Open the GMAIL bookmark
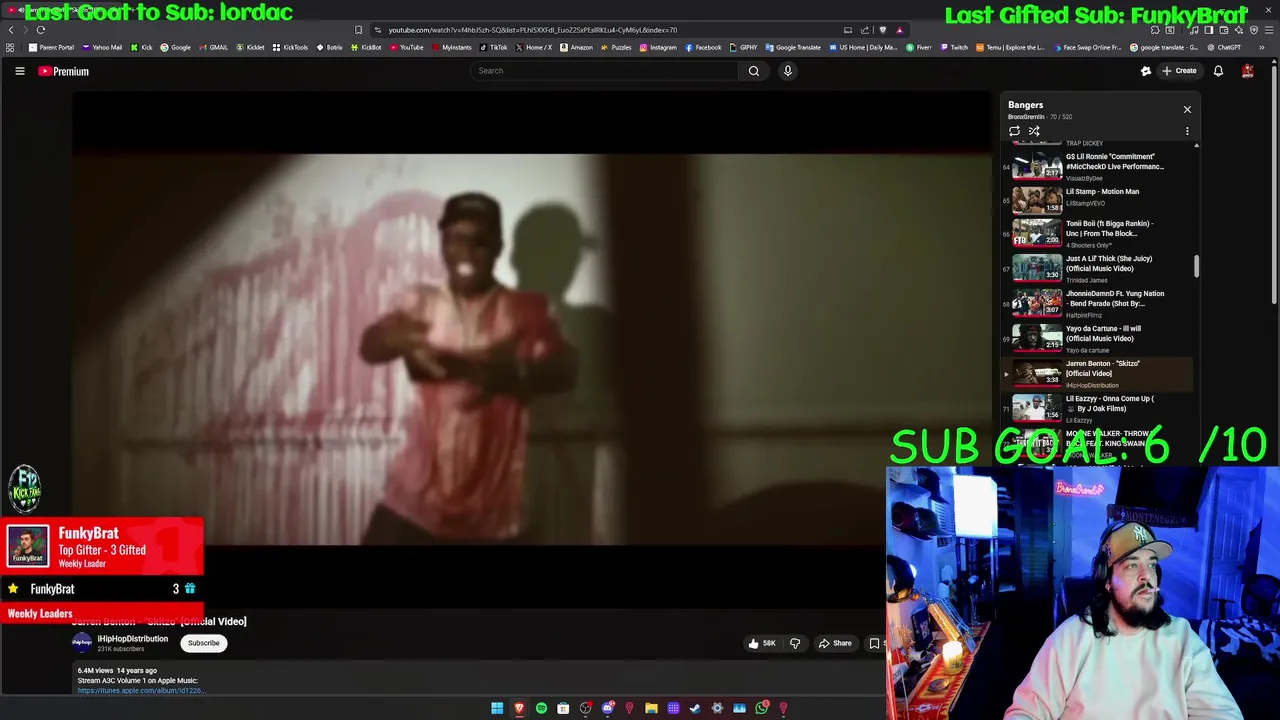1280x720 pixels. [x=214, y=47]
